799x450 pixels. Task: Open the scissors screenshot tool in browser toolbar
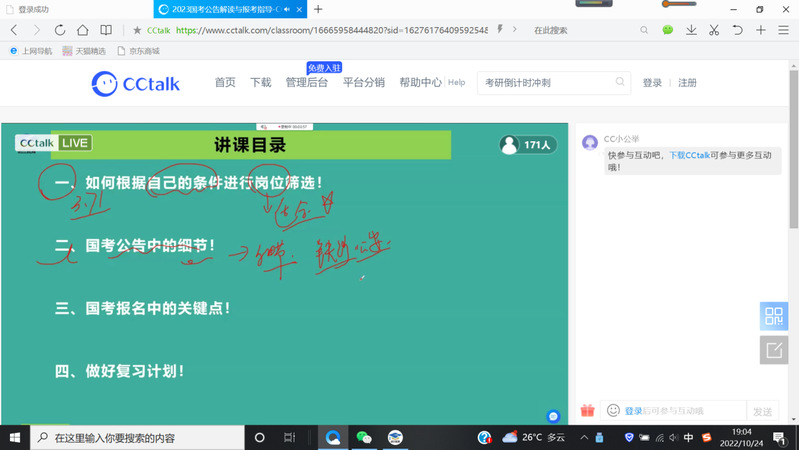pos(713,30)
